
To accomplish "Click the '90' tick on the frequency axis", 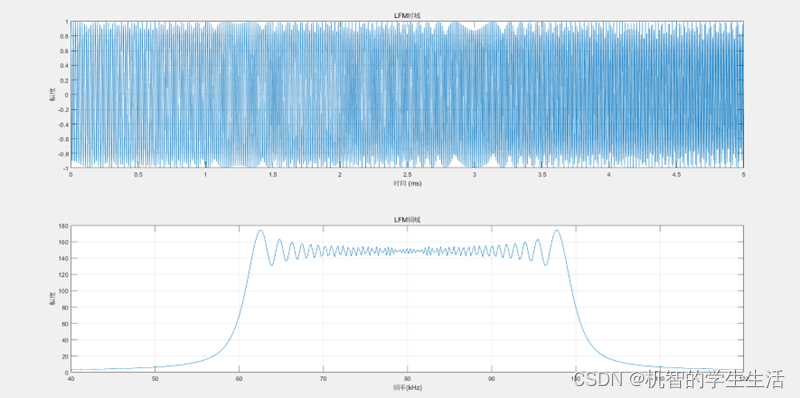I will (x=491, y=379).
